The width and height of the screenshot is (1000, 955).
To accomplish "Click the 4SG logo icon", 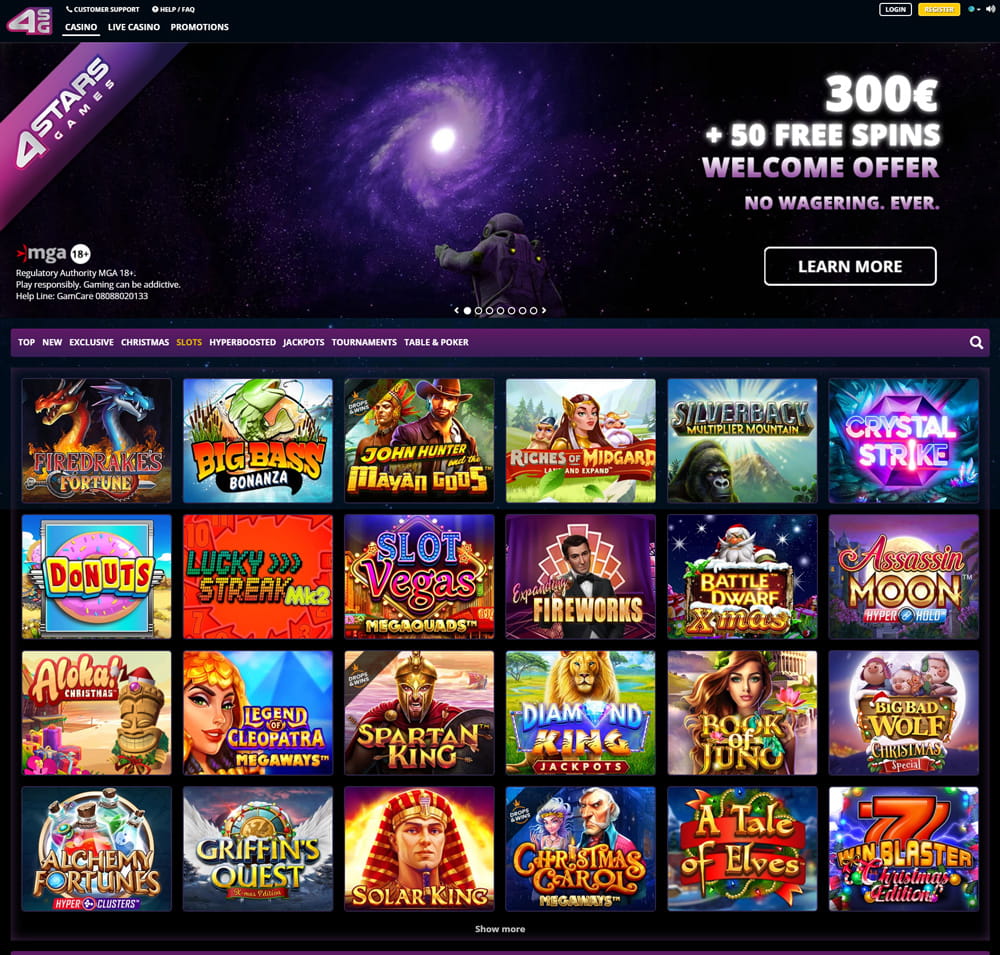I will pyautogui.click(x=29, y=20).
